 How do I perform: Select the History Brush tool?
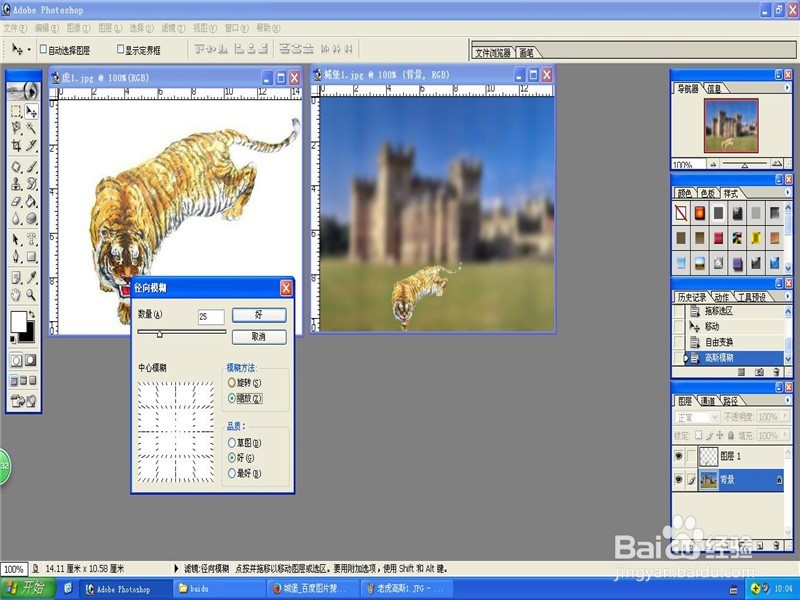coord(31,184)
